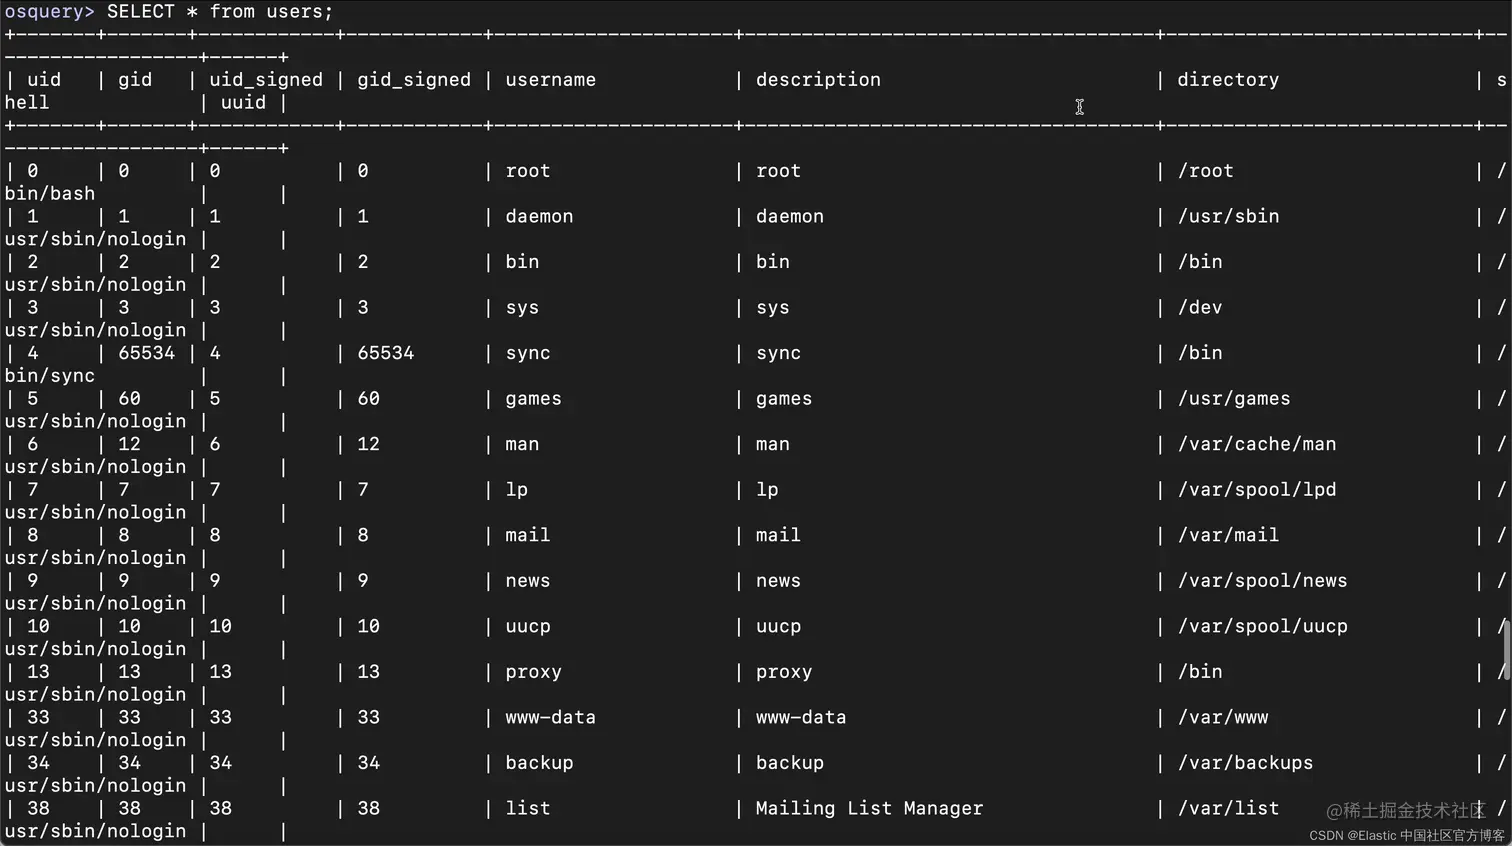The width and height of the screenshot is (1512, 846).
Task: Click the vertical scrollbar thumb at right edge
Action: point(1506,649)
